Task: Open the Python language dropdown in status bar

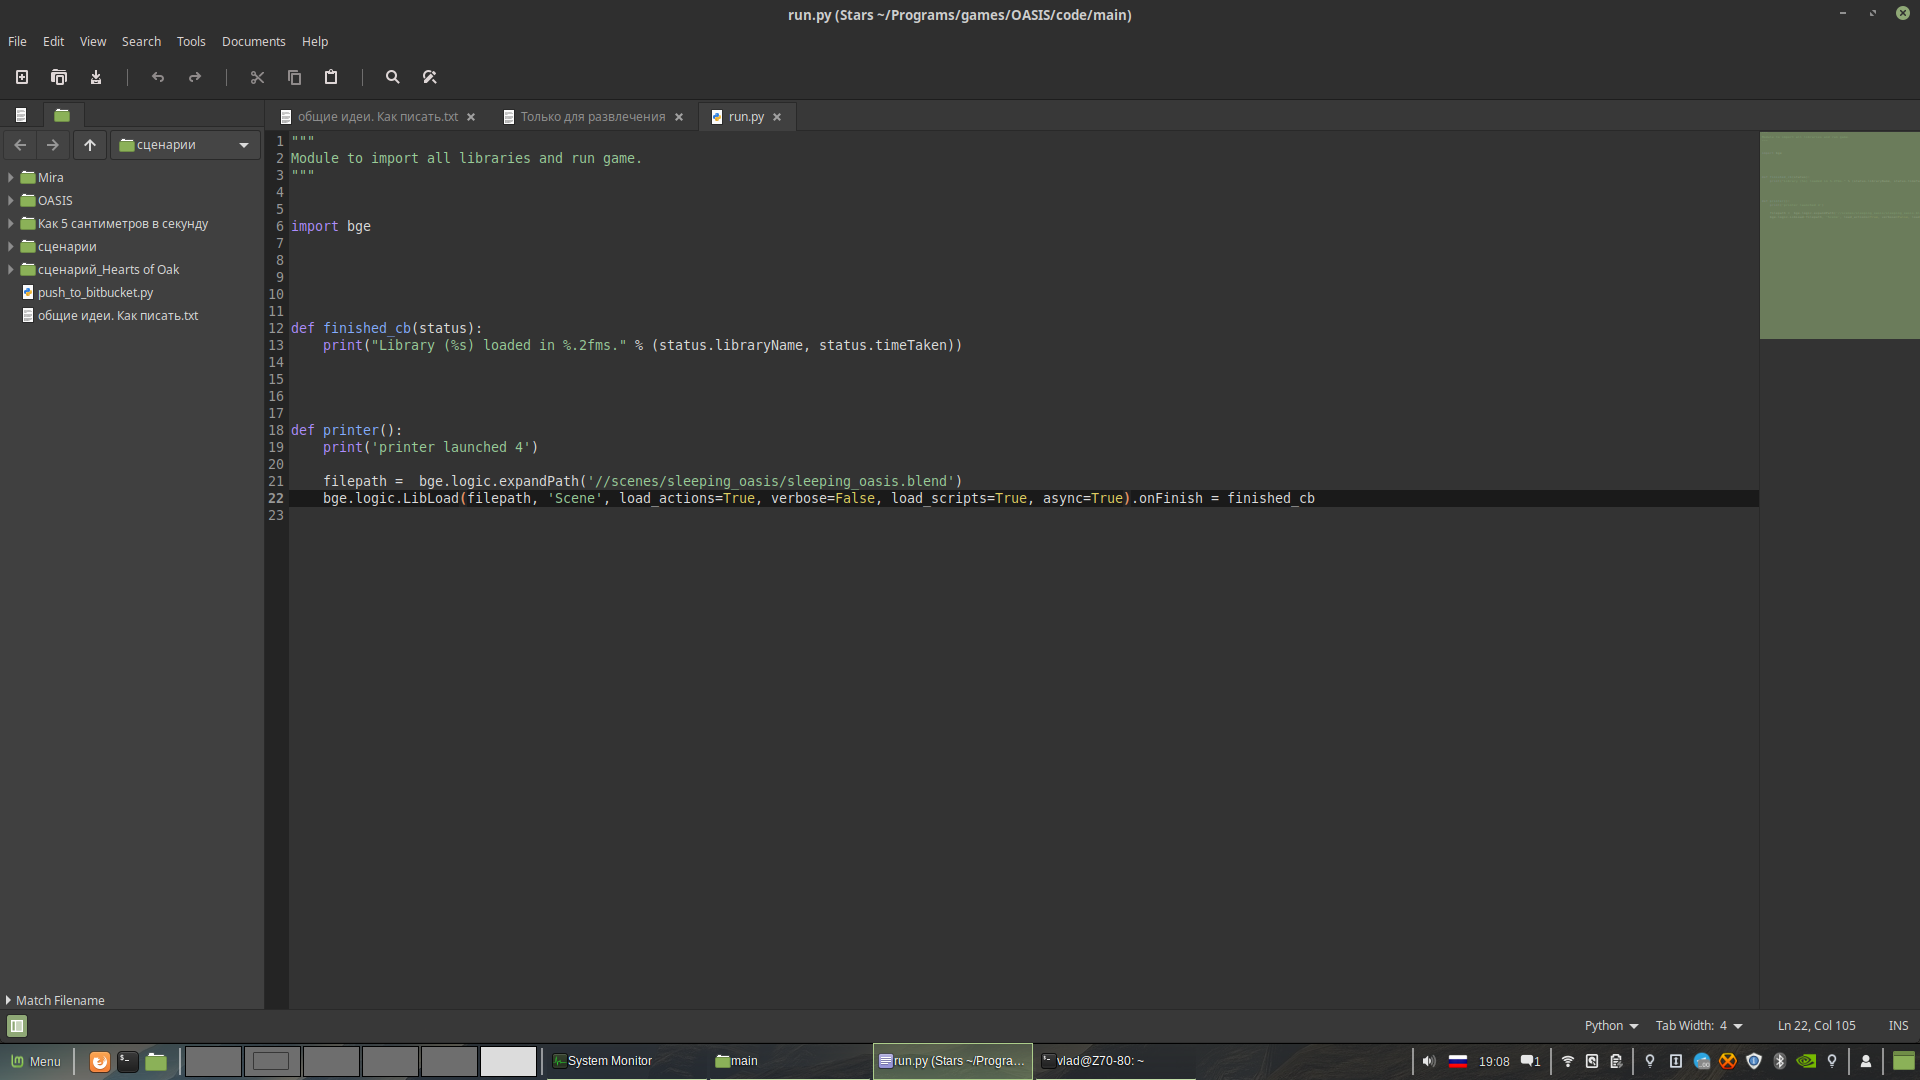Action: coord(1610,1025)
